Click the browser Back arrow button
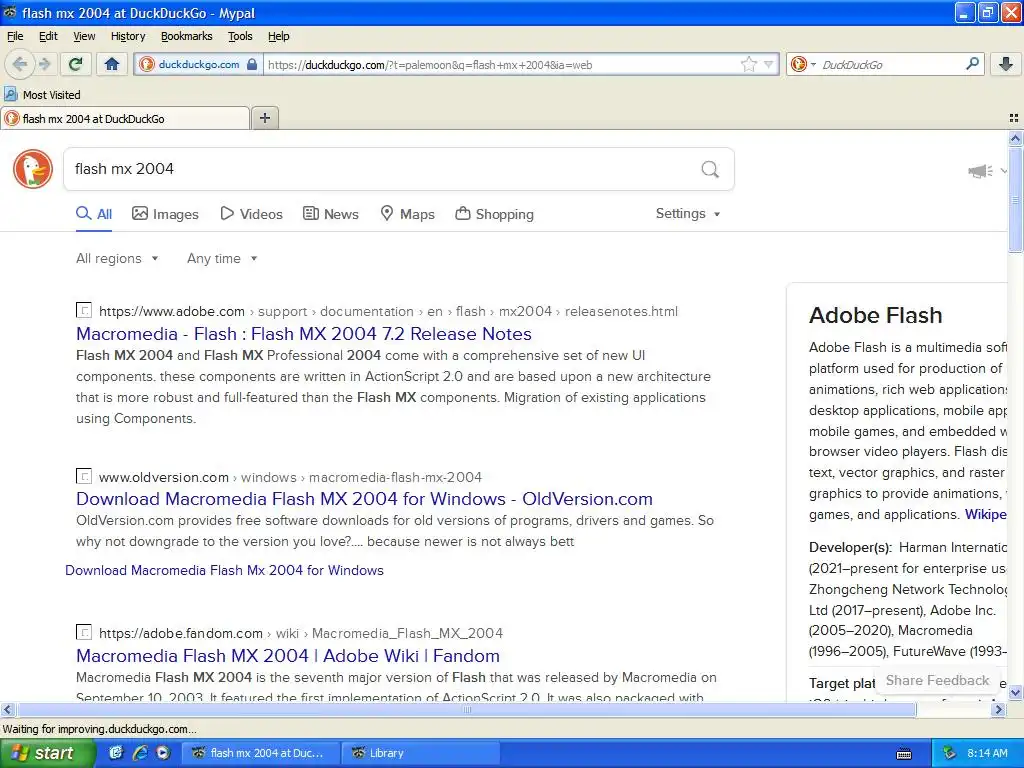The height and width of the screenshot is (768, 1024). [20, 64]
